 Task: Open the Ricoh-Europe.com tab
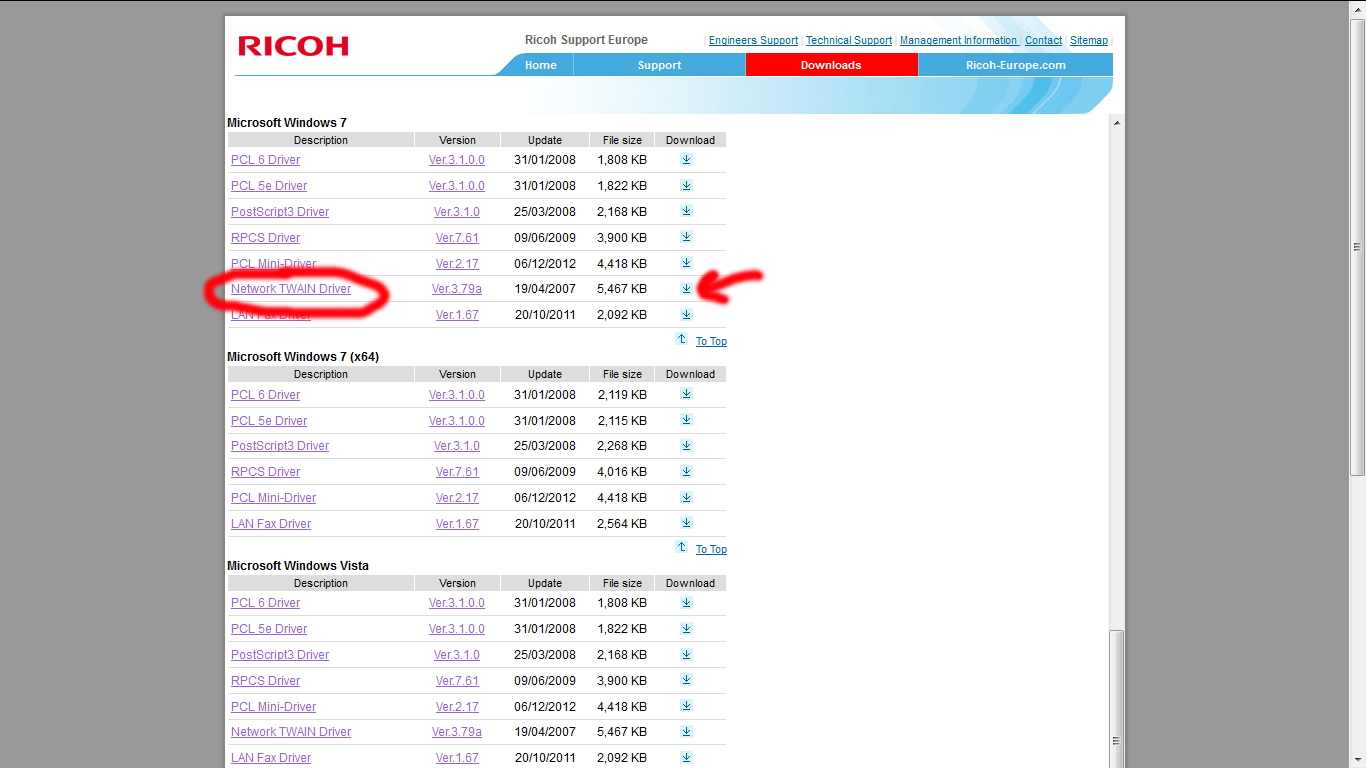click(x=1015, y=65)
